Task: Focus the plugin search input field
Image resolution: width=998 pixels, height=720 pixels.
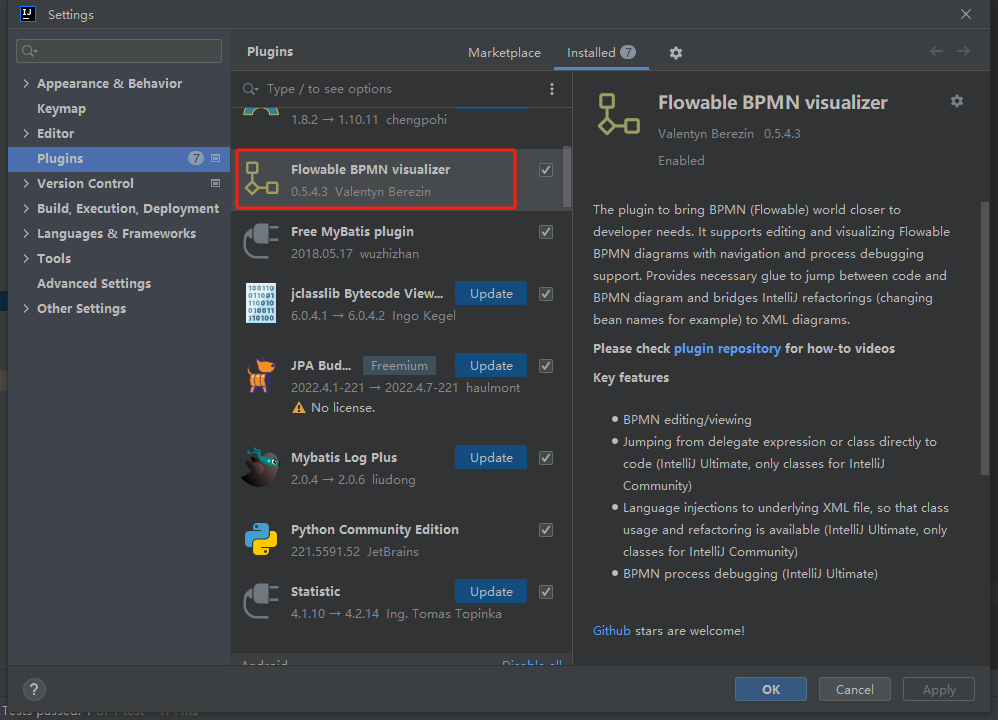Action: click(x=401, y=89)
